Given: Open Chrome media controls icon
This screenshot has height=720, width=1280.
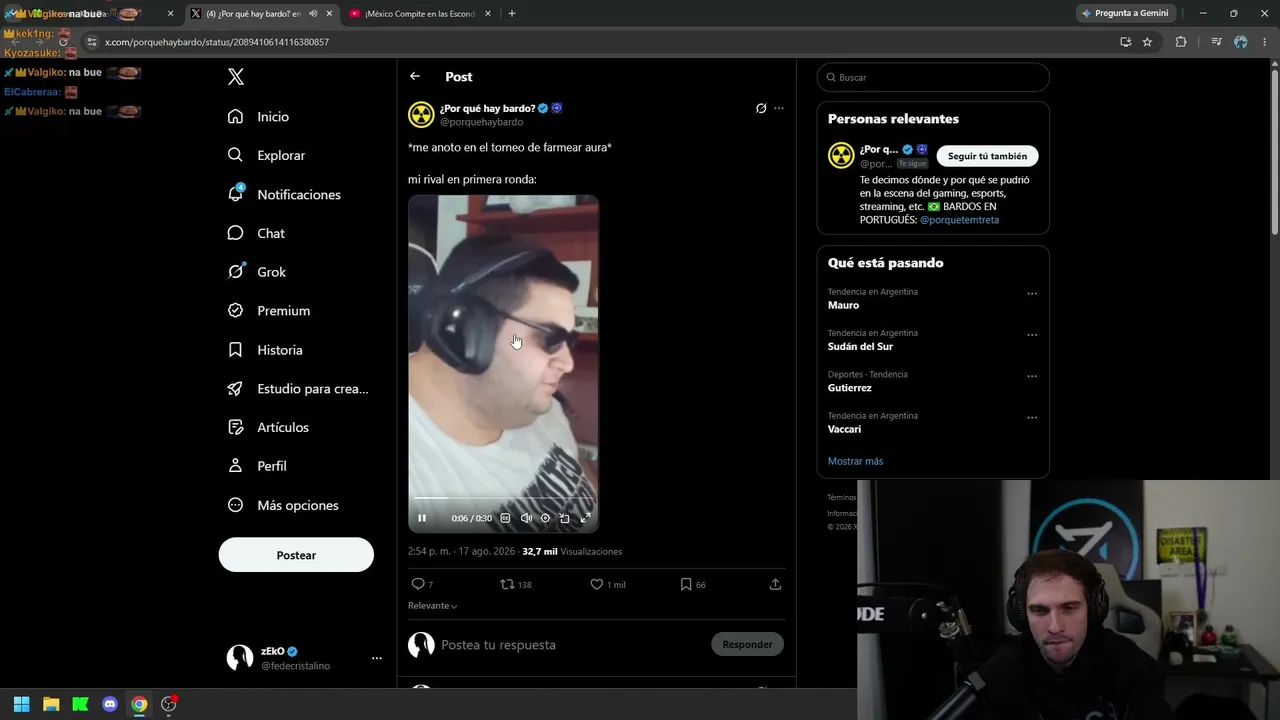Looking at the screenshot, I should tap(1216, 42).
